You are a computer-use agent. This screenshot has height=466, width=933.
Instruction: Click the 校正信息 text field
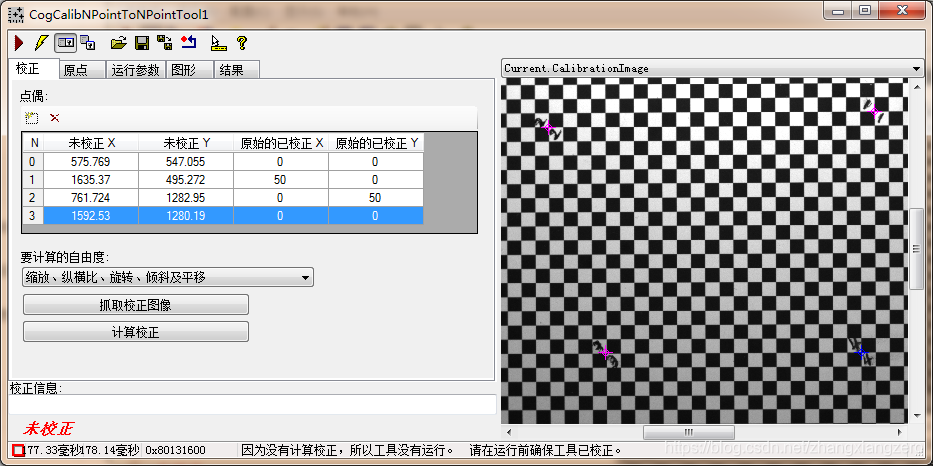click(x=252, y=405)
